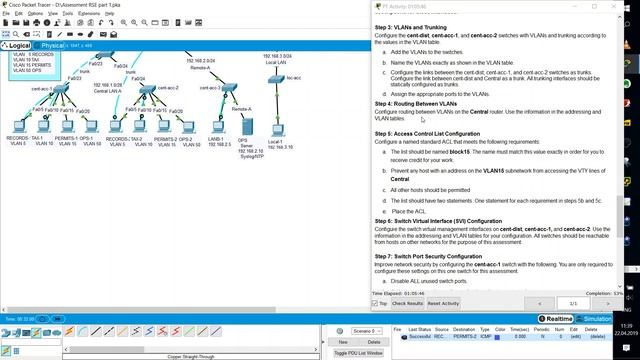
Task: Switch to Logical workspace view
Action: [16, 46]
